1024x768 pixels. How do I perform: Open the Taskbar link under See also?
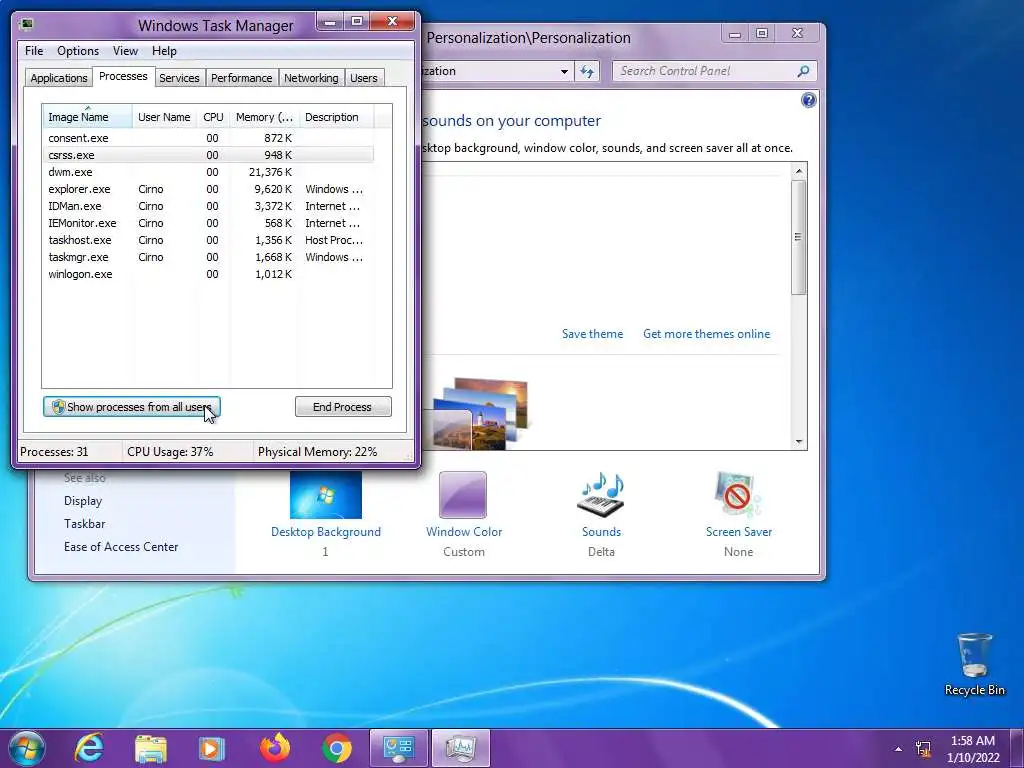click(x=84, y=524)
